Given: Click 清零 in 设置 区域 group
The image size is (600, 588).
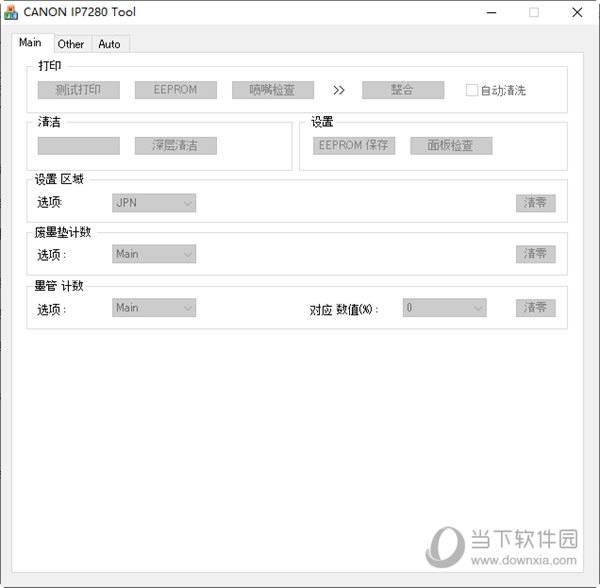Looking at the screenshot, I should (535, 203).
